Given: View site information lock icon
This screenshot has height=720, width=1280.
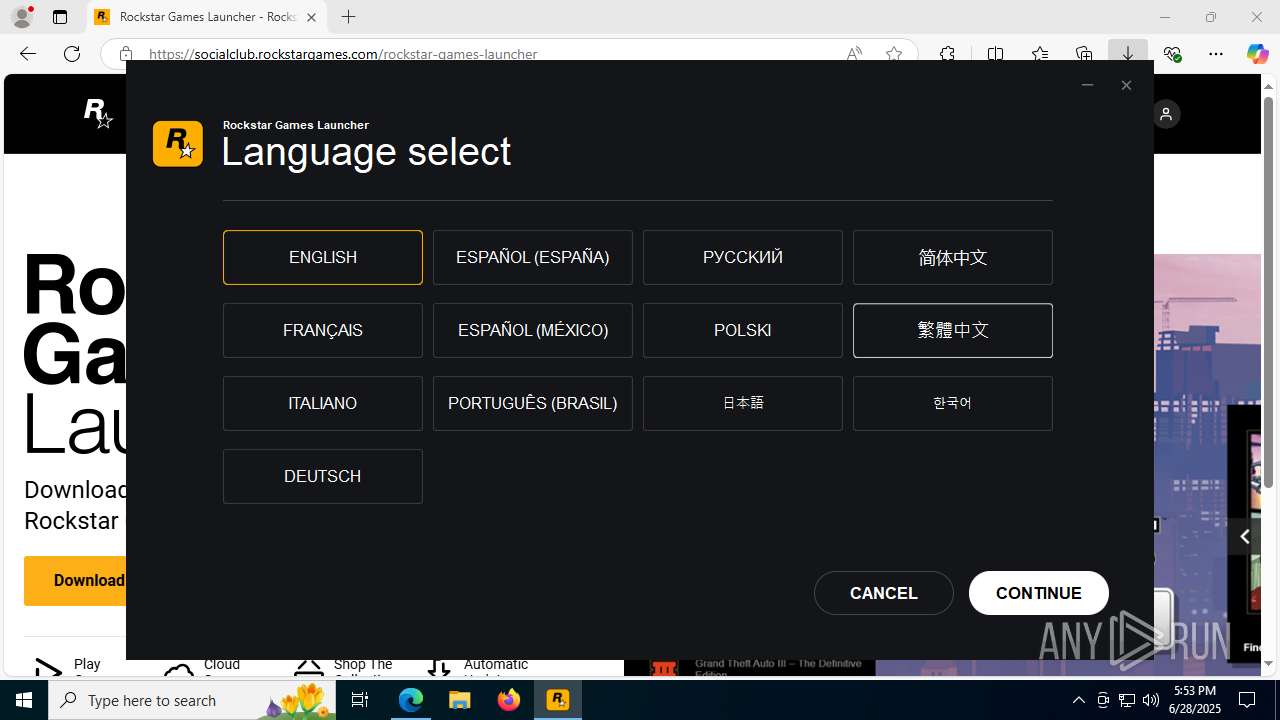Looking at the screenshot, I should click(x=126, y=54).
